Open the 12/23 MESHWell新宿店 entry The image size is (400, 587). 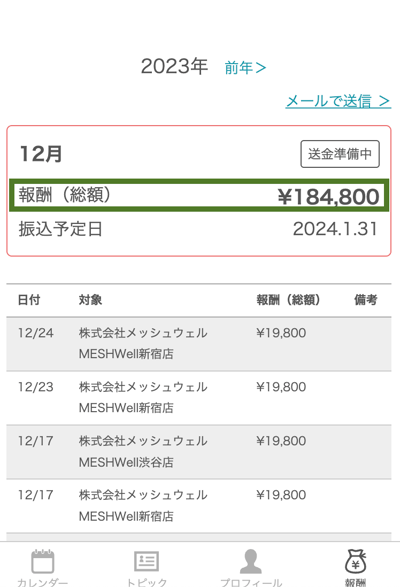pyautogui.click(x=199, y=398)
